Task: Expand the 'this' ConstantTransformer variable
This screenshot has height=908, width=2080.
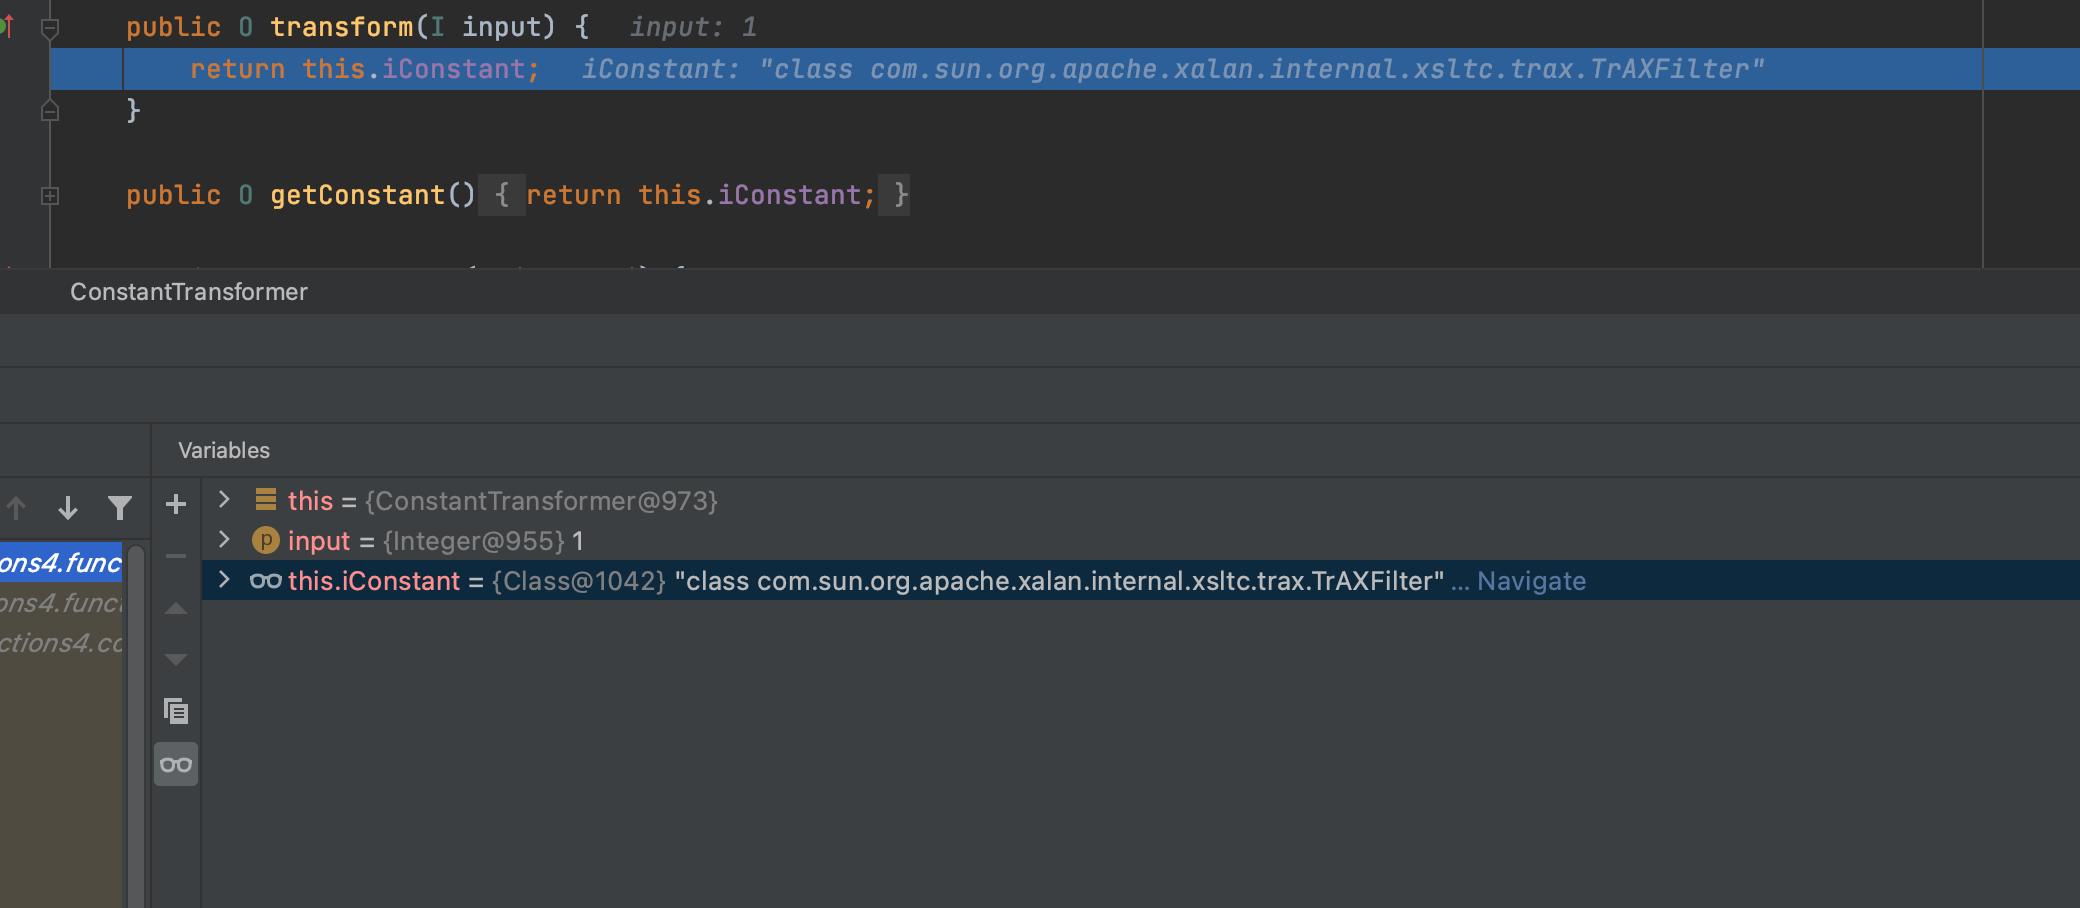Action: (224, 499)
